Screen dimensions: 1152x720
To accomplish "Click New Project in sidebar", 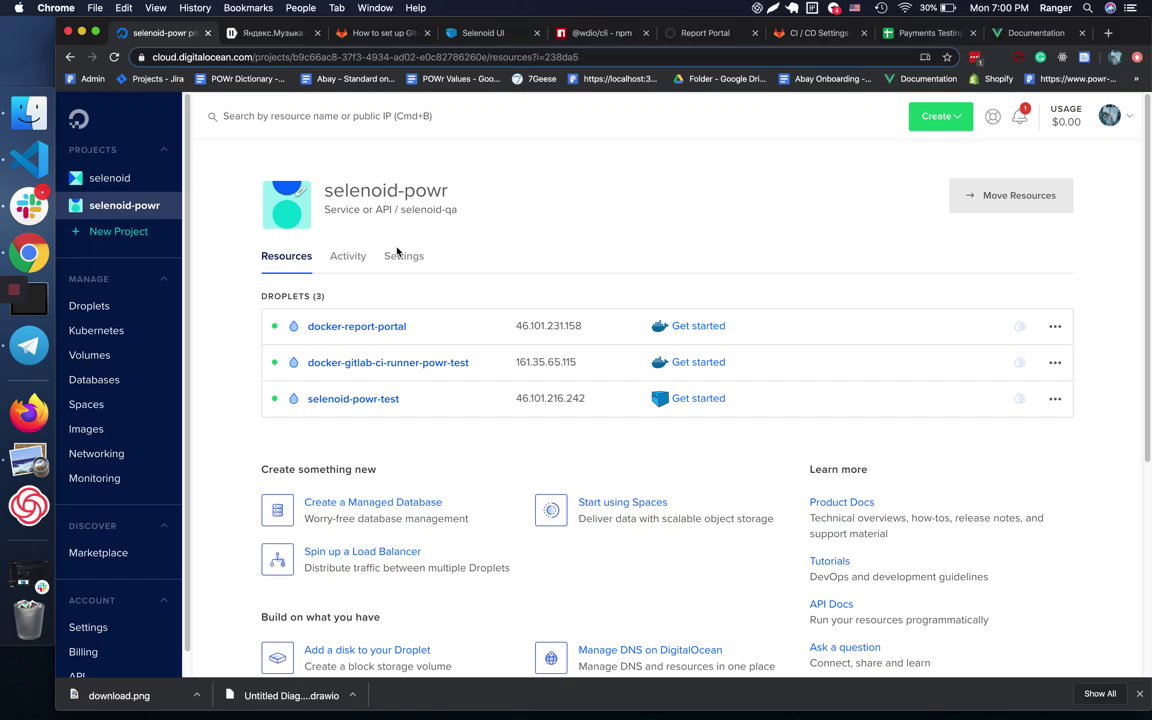I will click(118, 231).
